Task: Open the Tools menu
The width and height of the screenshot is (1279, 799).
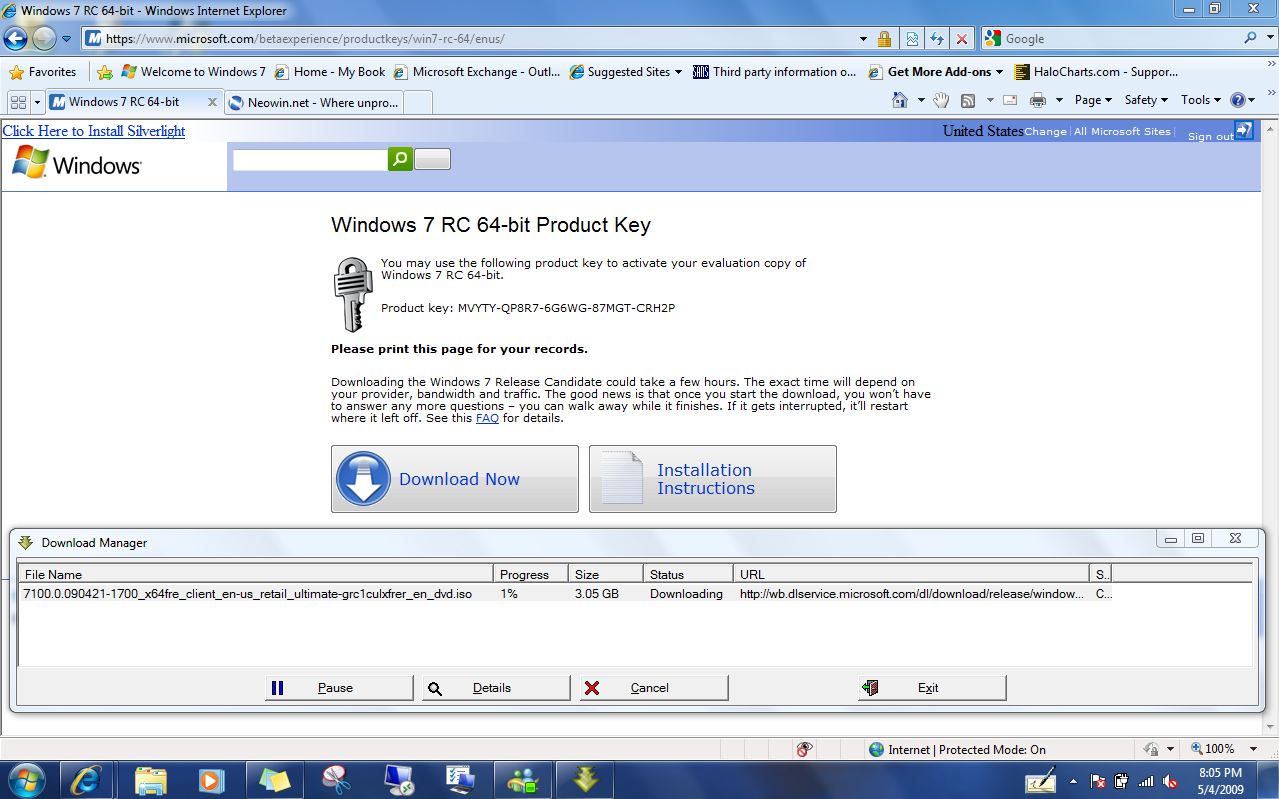Action: point(1200,100)
